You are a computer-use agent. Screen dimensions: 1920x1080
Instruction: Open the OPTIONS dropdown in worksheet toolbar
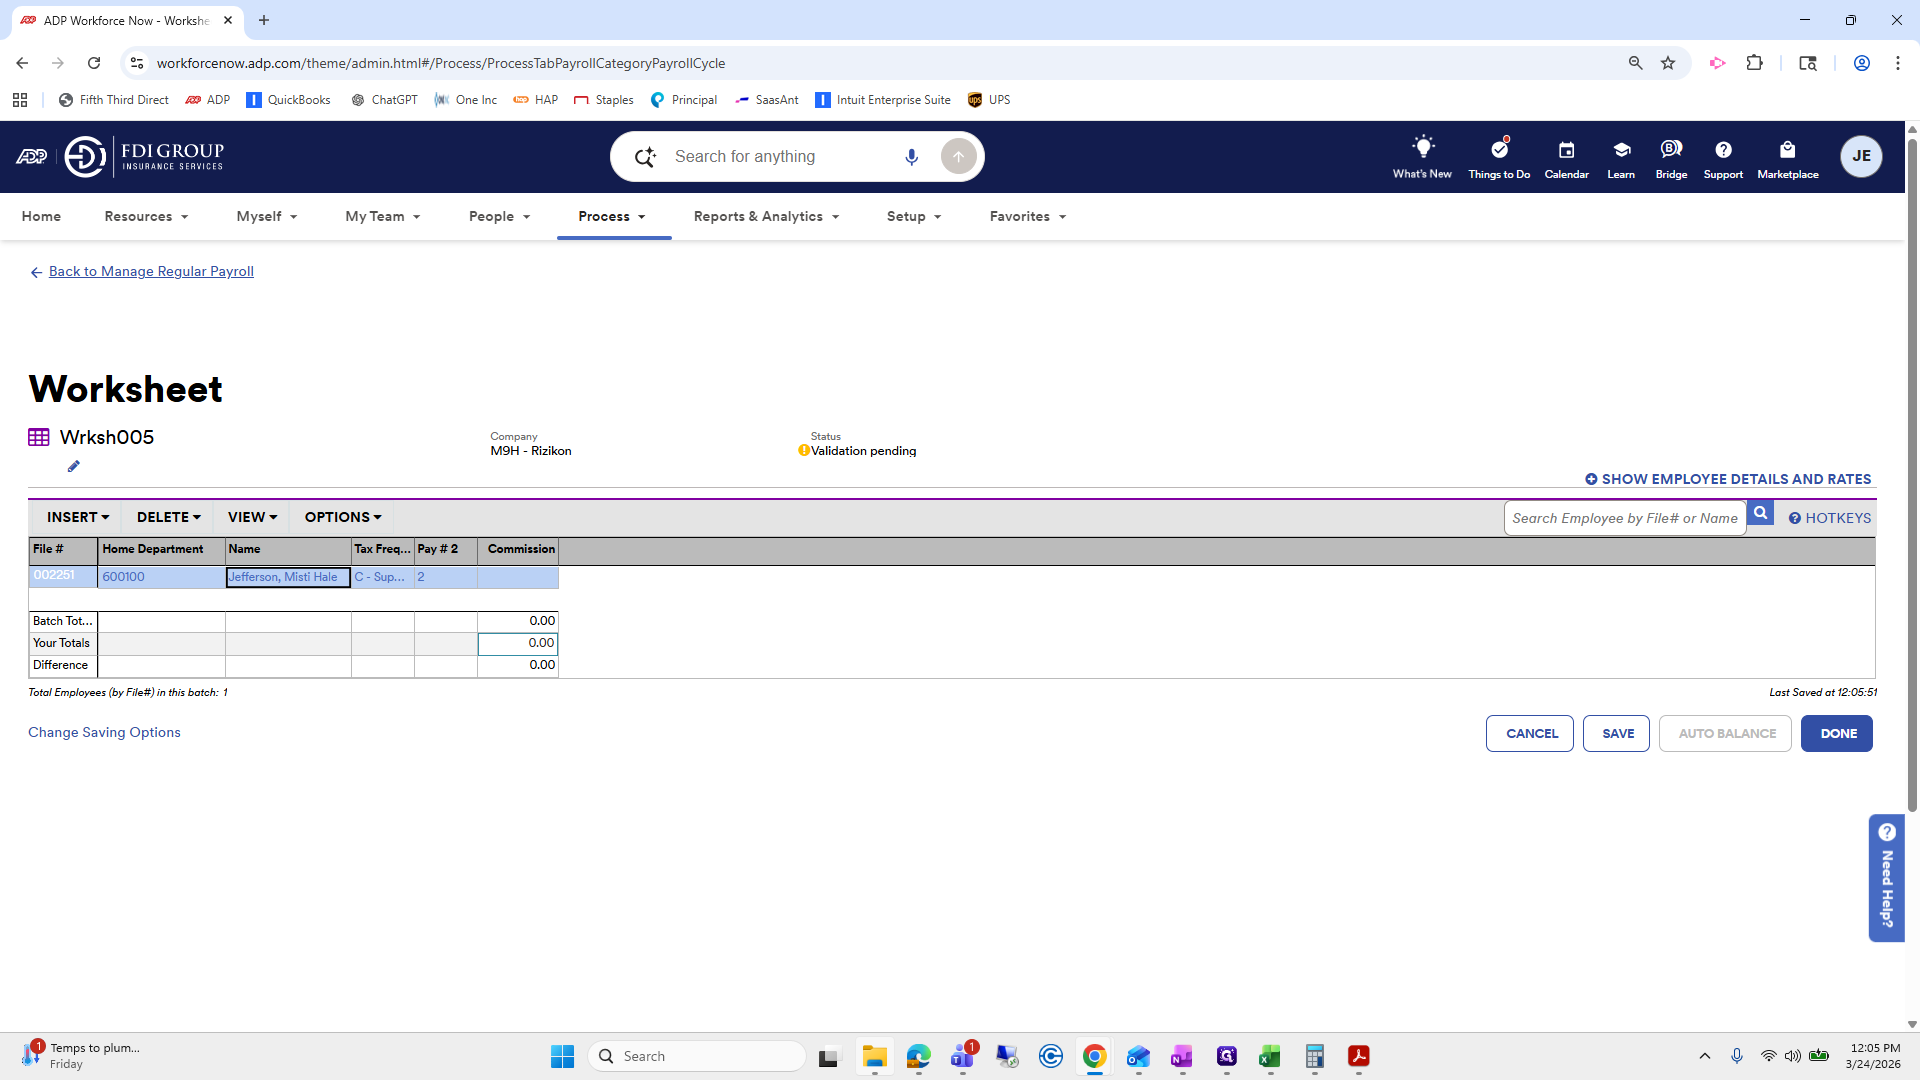click(342, 517)
